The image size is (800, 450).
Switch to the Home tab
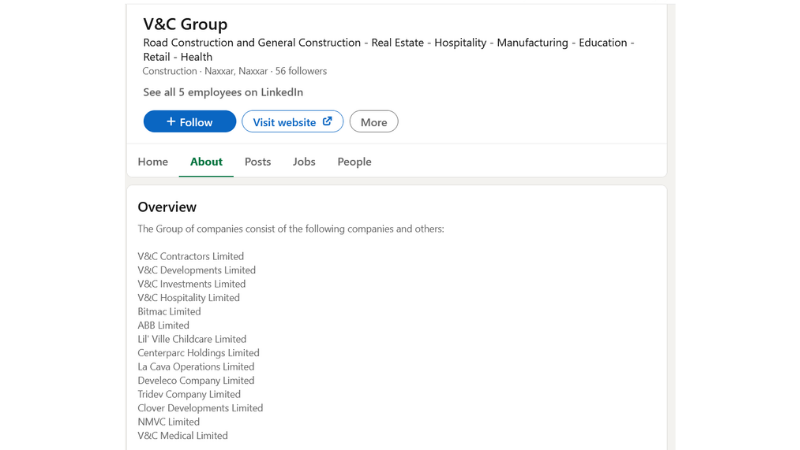[153, 162]
